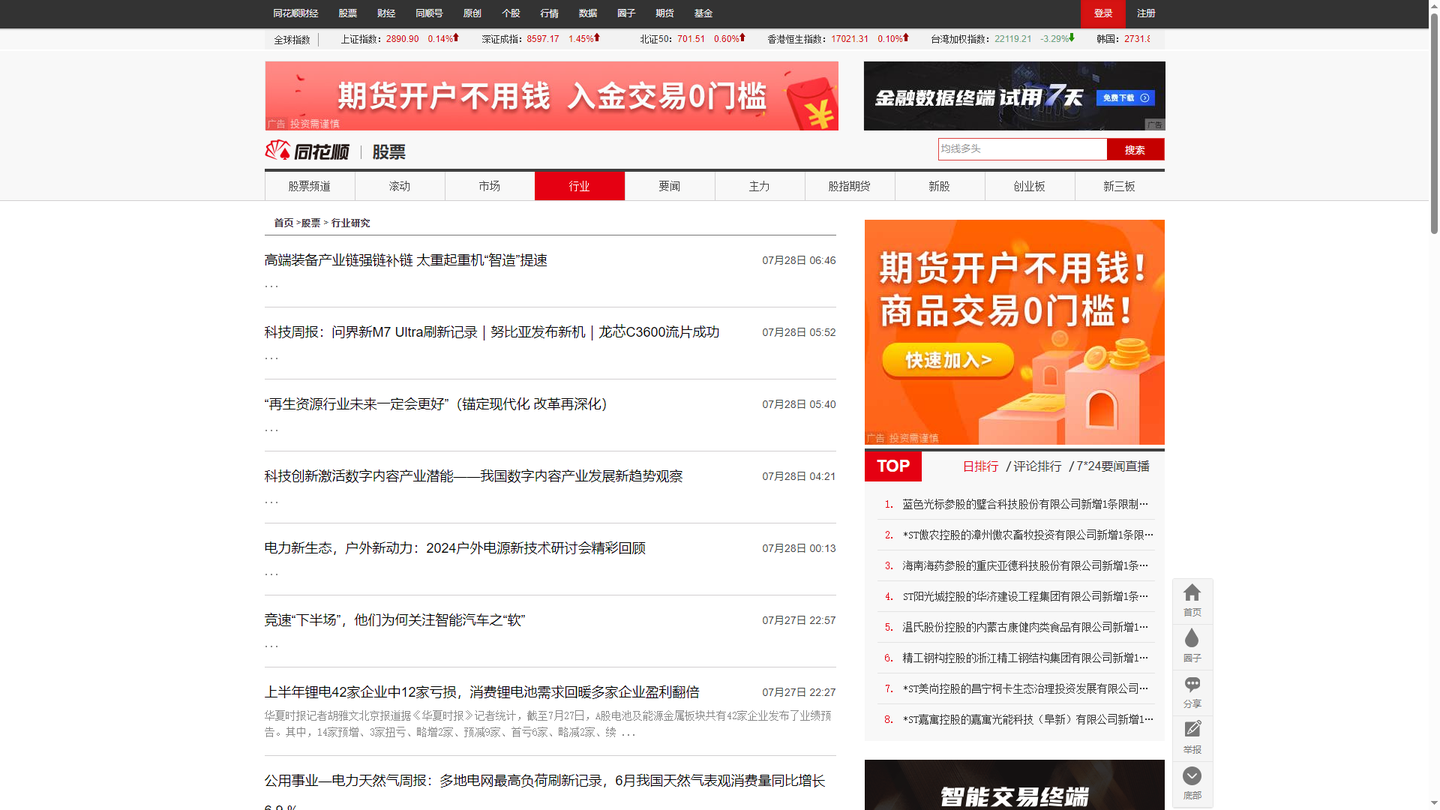Screen dimensions: 1440x810
Task: Switch to 创业板 tab
Action: pos(1029,186)
